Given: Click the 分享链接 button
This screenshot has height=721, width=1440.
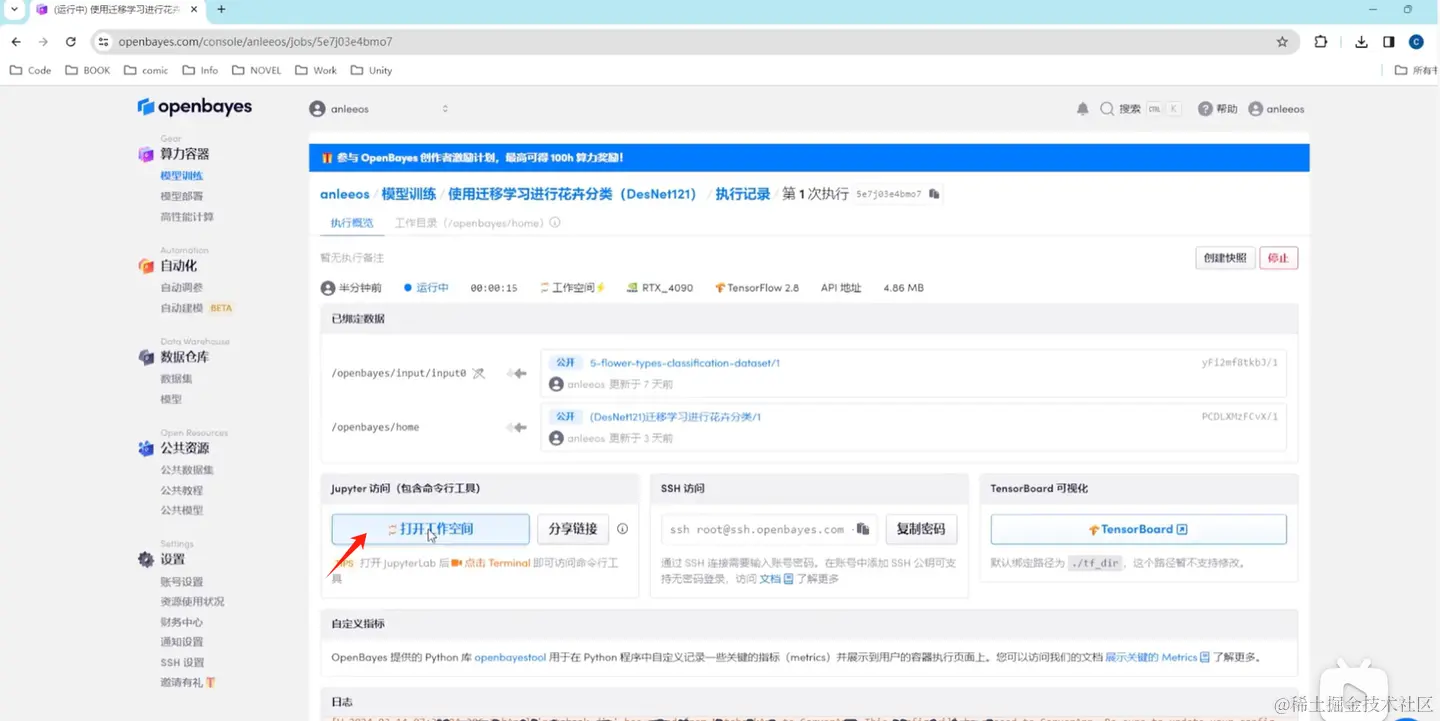Looking at the screenshot, I should click(573, 529).
